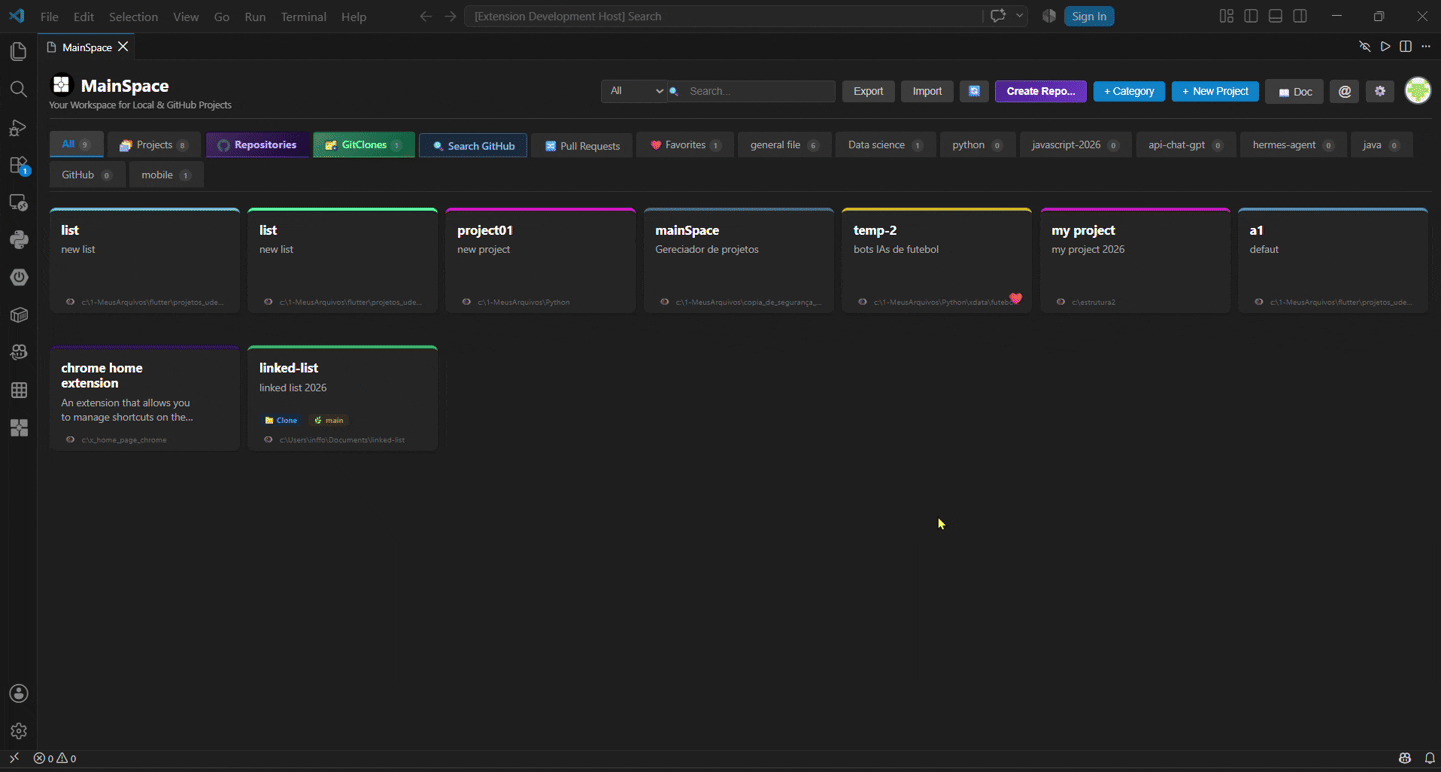
Task: Filter by the Data science category
Action: click(x=886, y=145)
